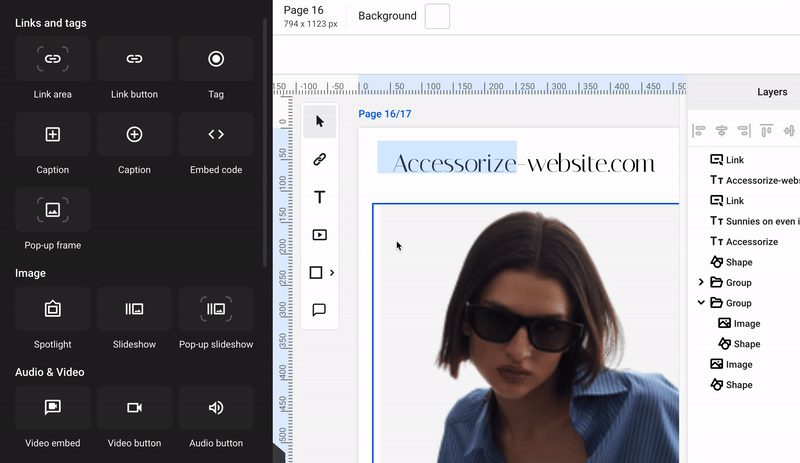
Task: Expand the collapsed Group layer
Action: 701,282
